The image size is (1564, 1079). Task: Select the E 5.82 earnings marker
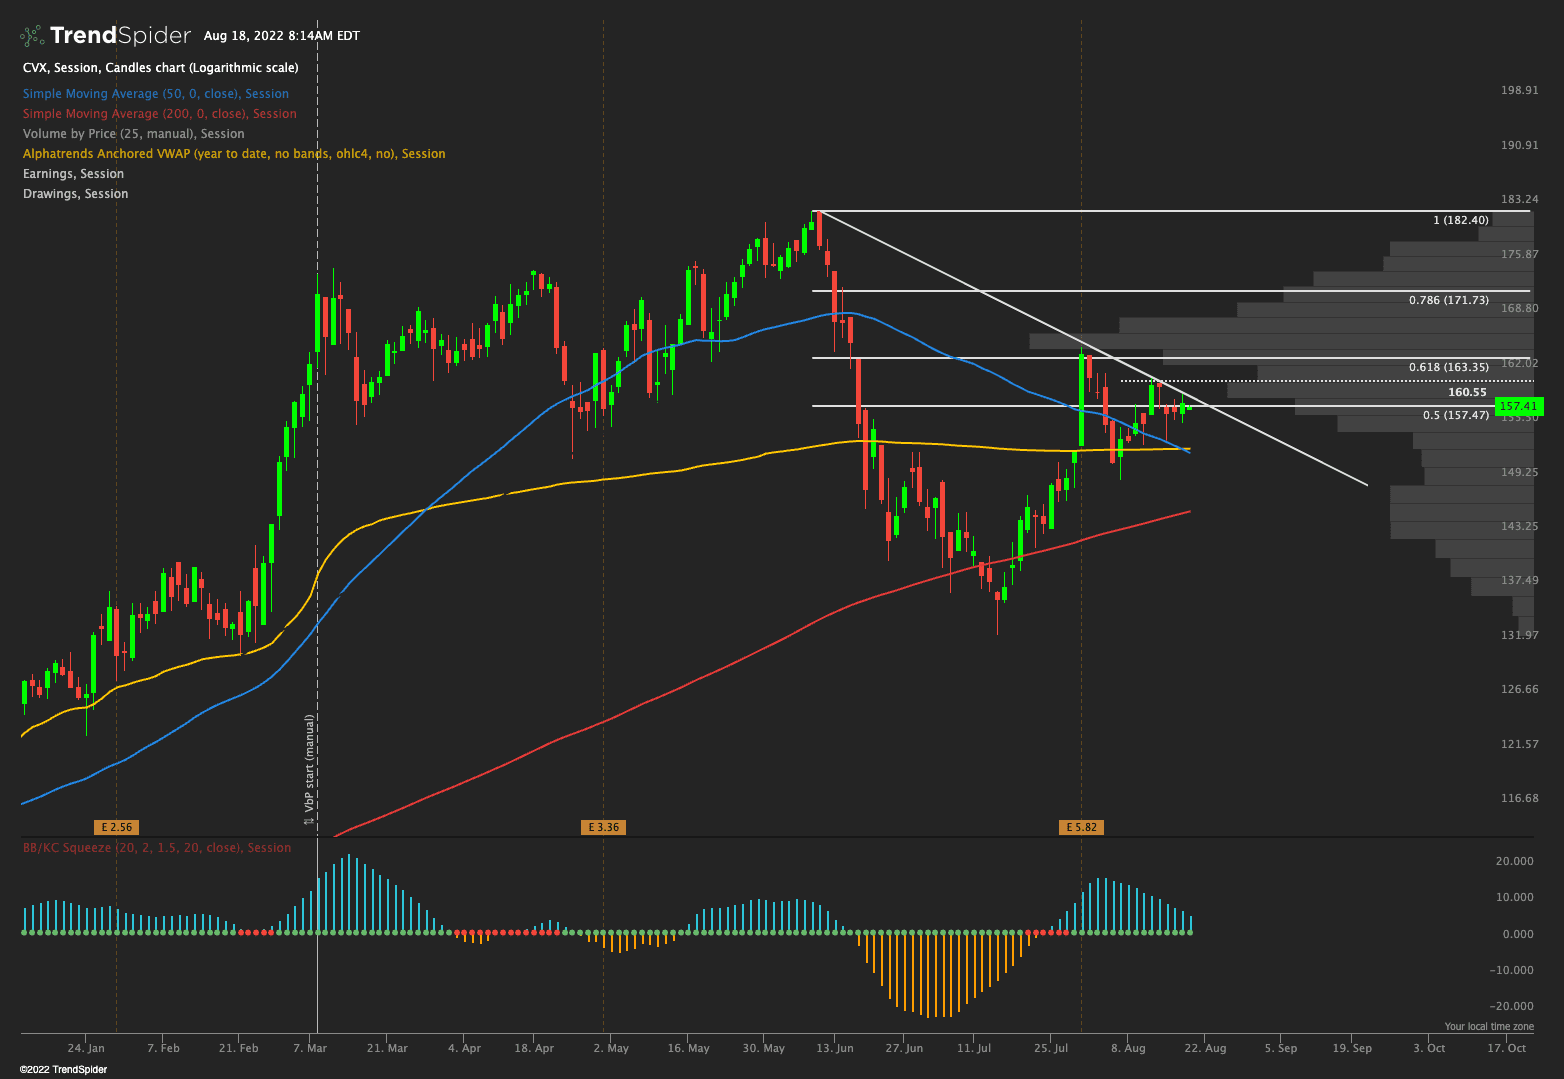coord(1081,827)
